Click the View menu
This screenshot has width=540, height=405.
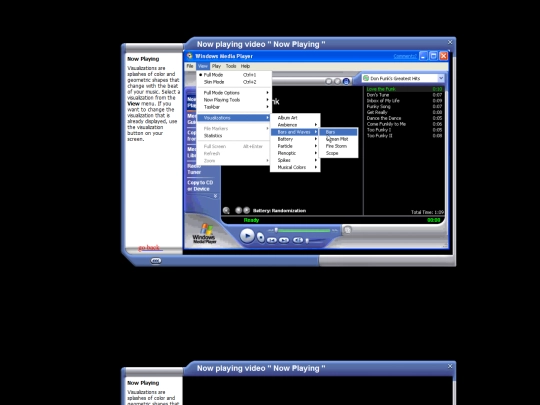[203, 66]
